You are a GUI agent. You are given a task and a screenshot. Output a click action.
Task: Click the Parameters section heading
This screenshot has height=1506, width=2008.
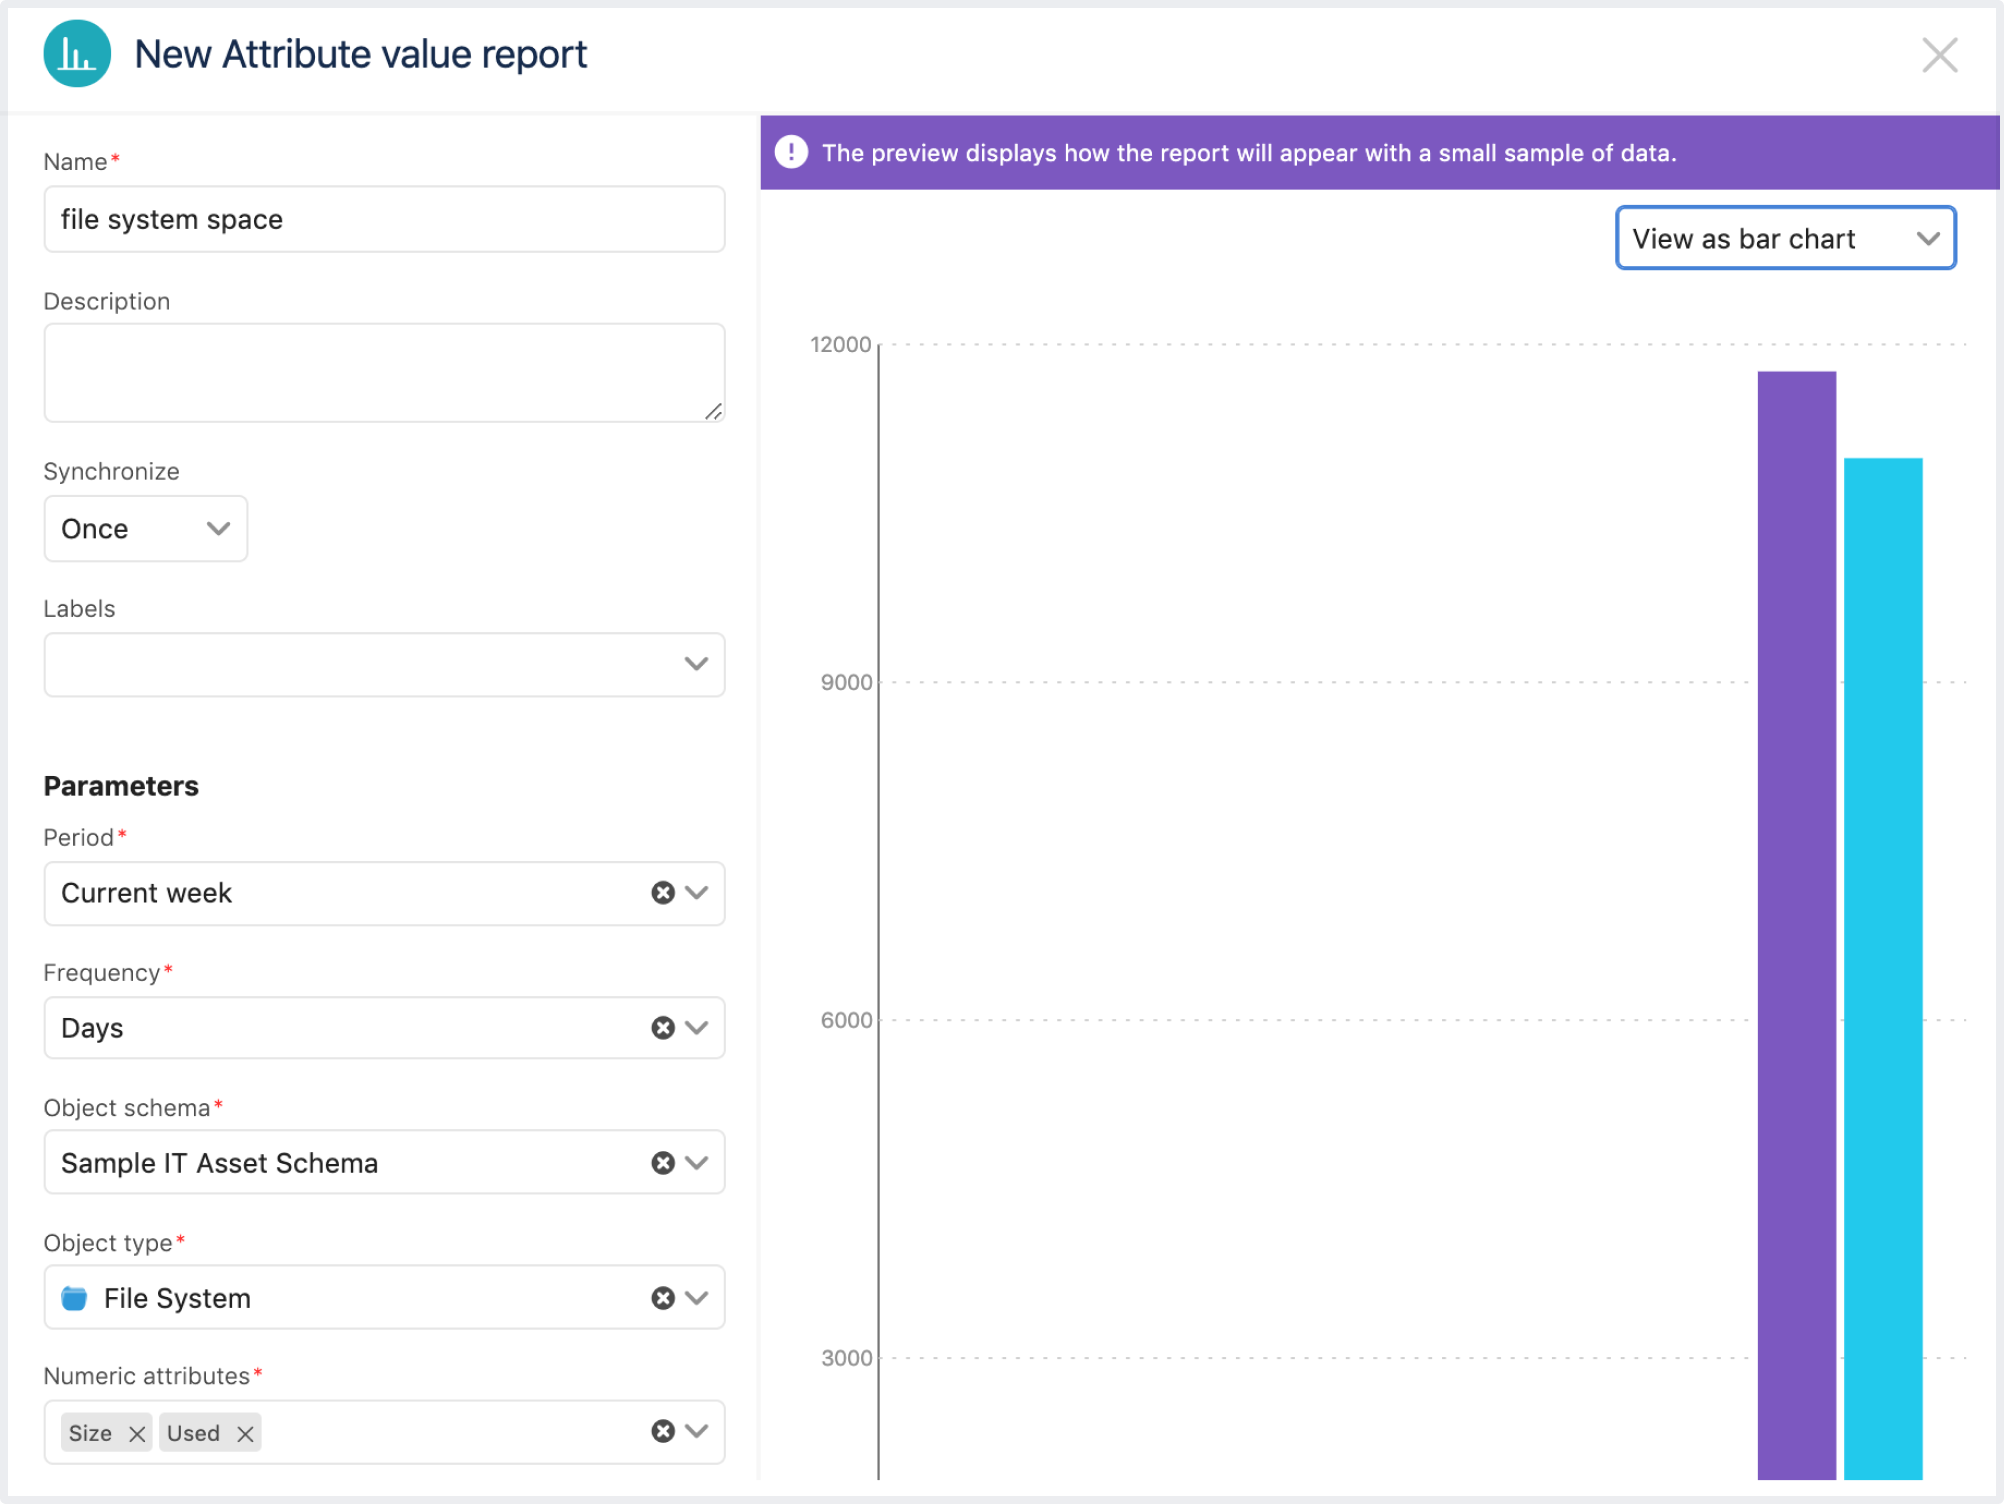click(121, 787)
